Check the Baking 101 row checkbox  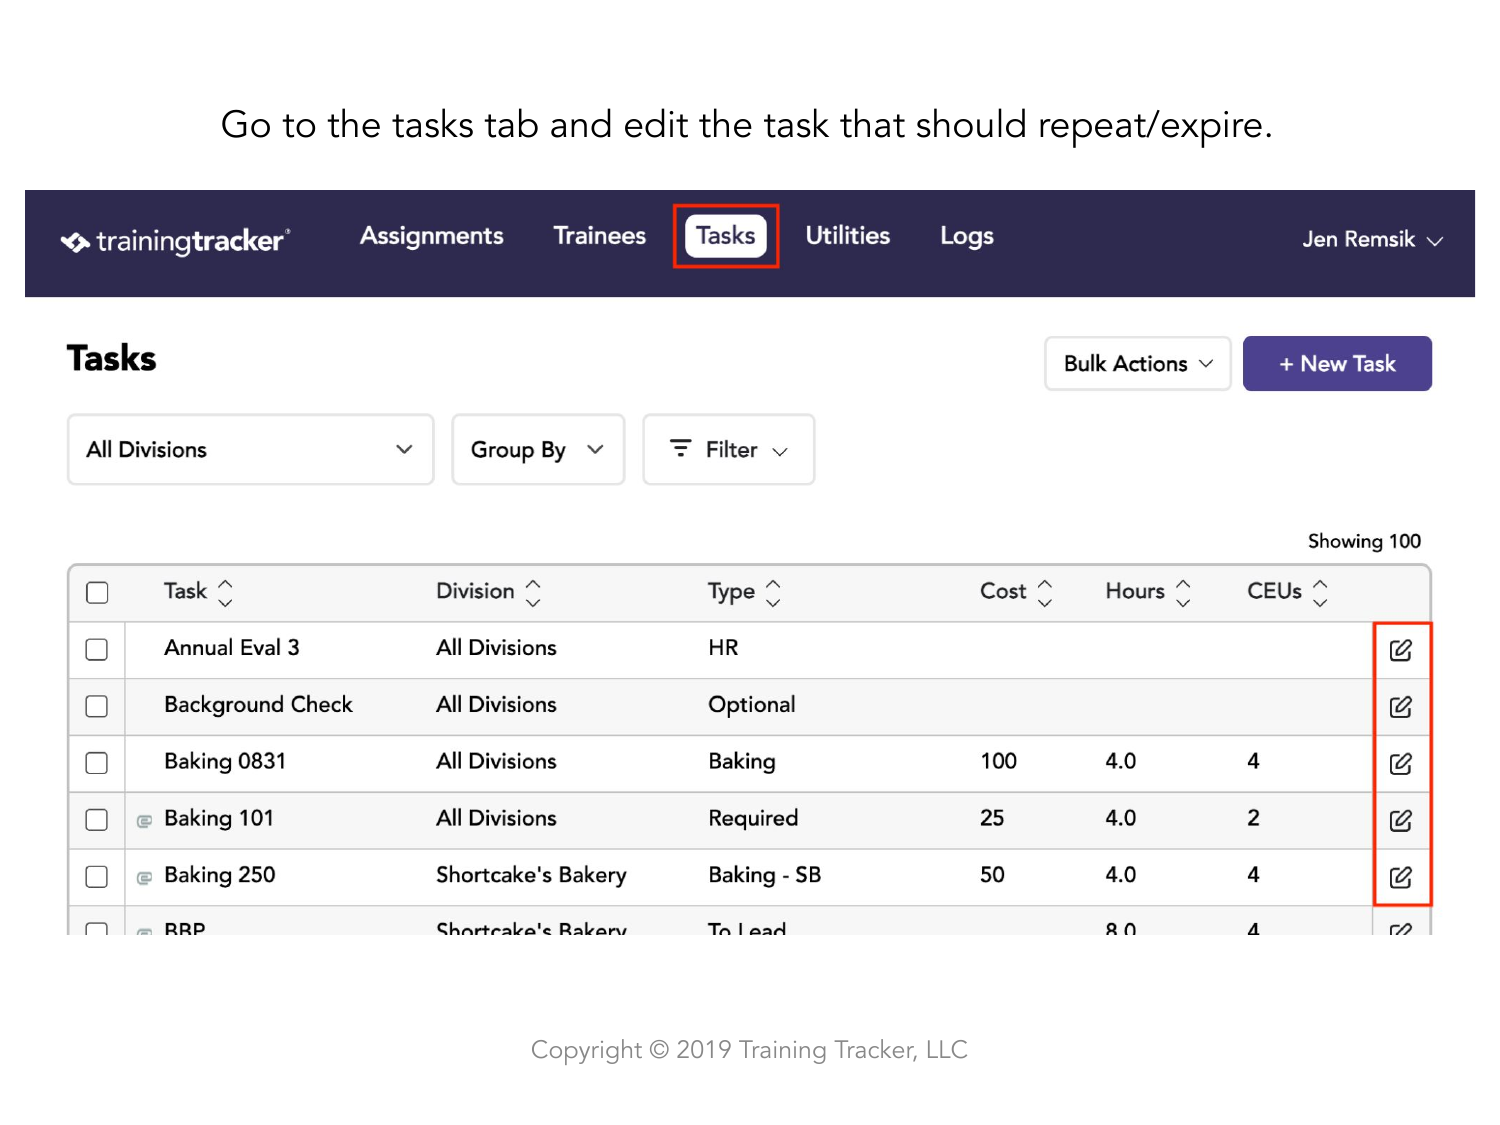[x=97, y=821]
